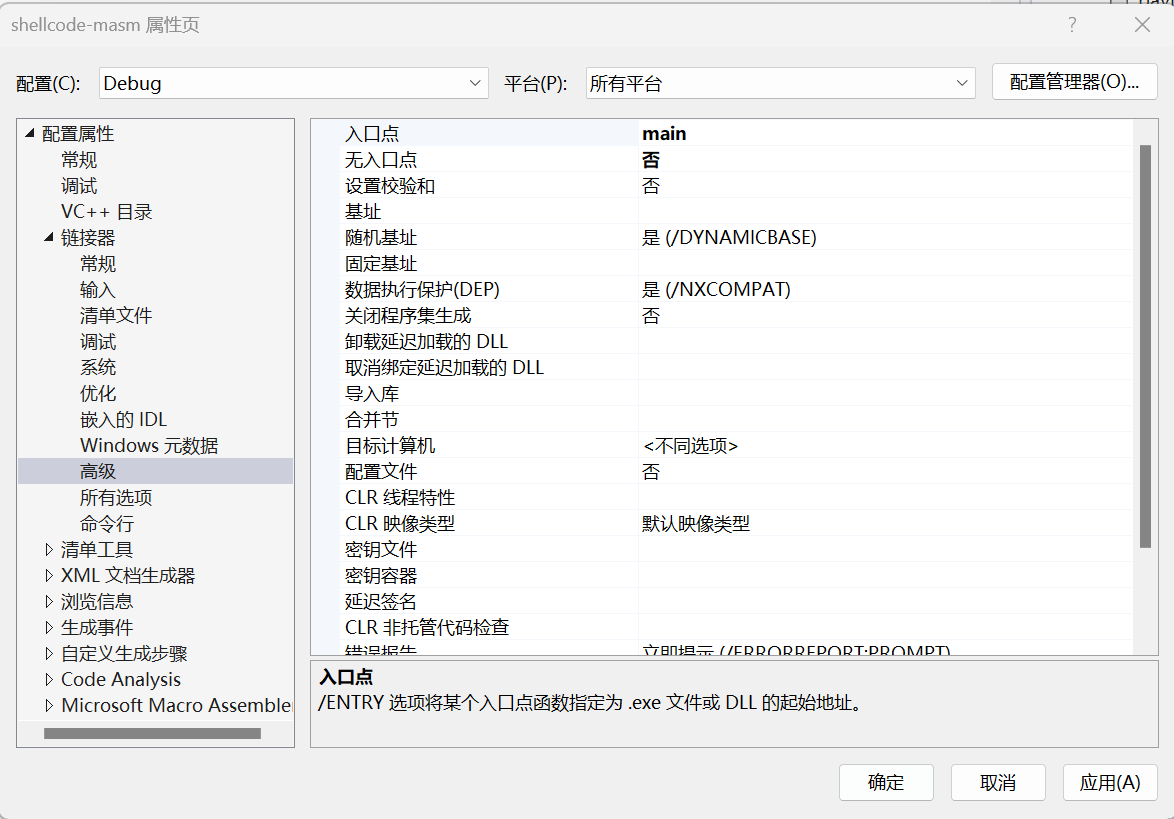Expand the Code Analysis node
The width and height of the screenshot is (1174, 819).
coord(49,680)
